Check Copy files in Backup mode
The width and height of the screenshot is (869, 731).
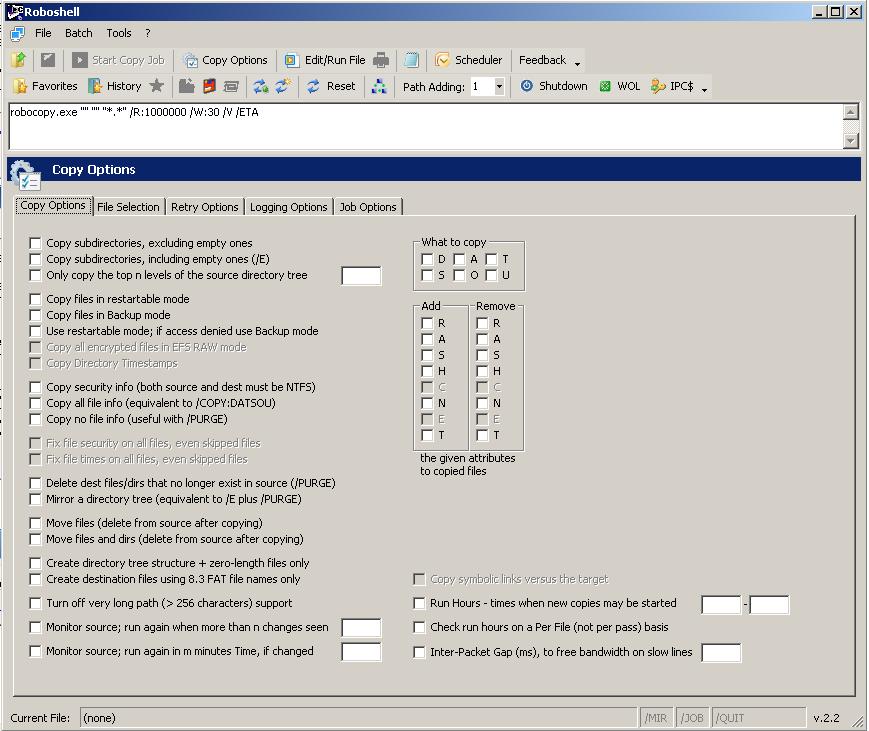pos(35,315)
